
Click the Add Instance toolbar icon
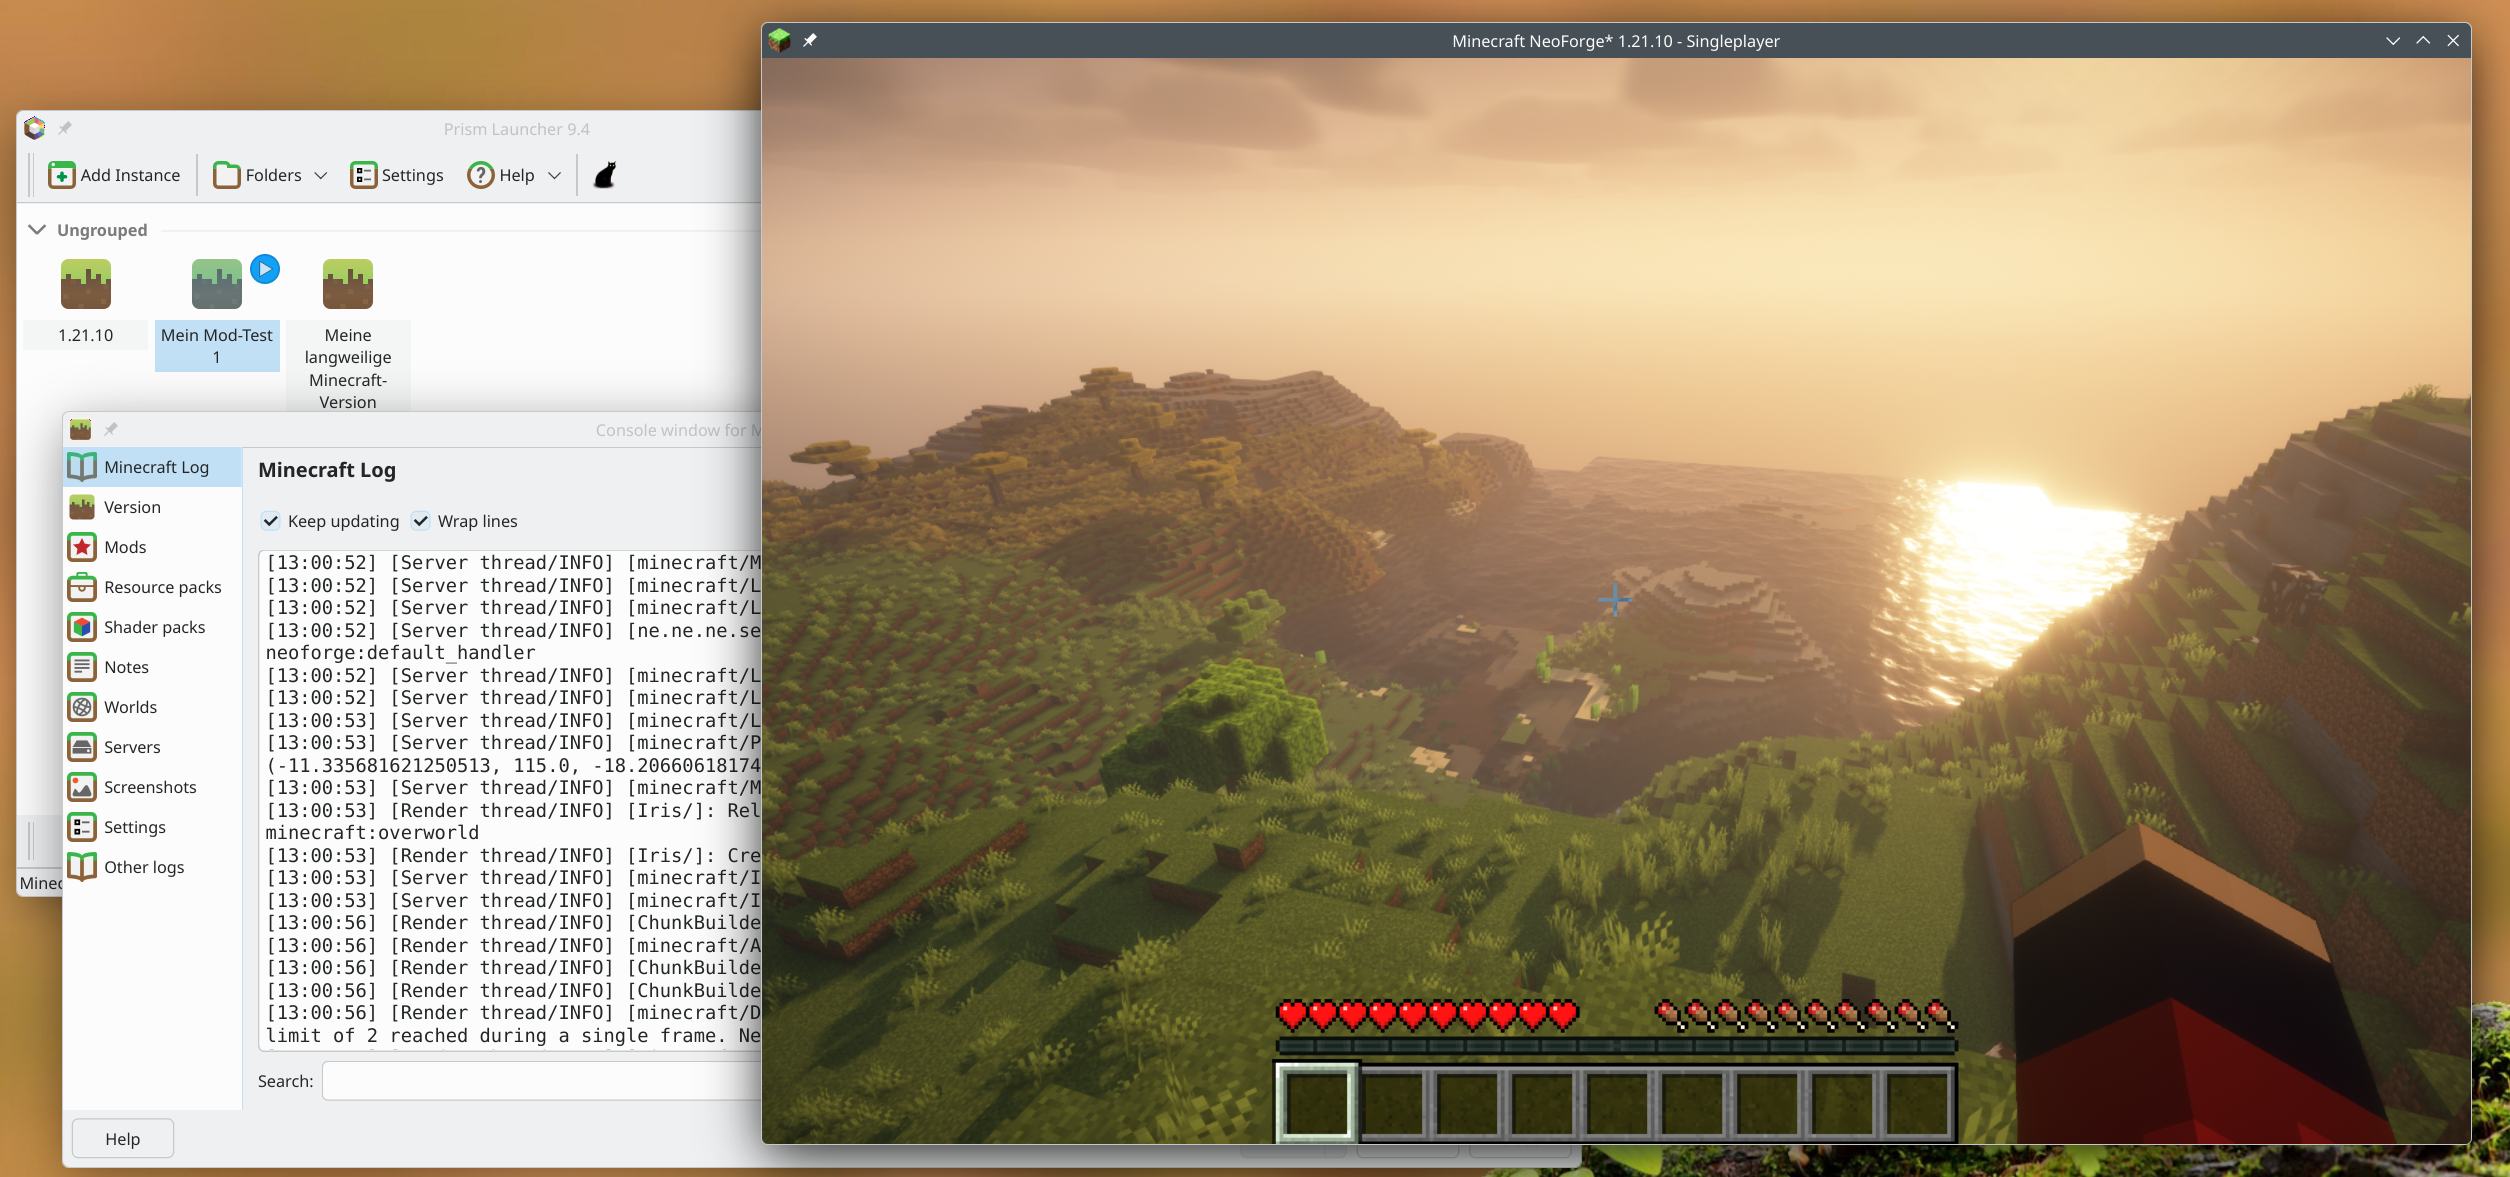point(62,175)
